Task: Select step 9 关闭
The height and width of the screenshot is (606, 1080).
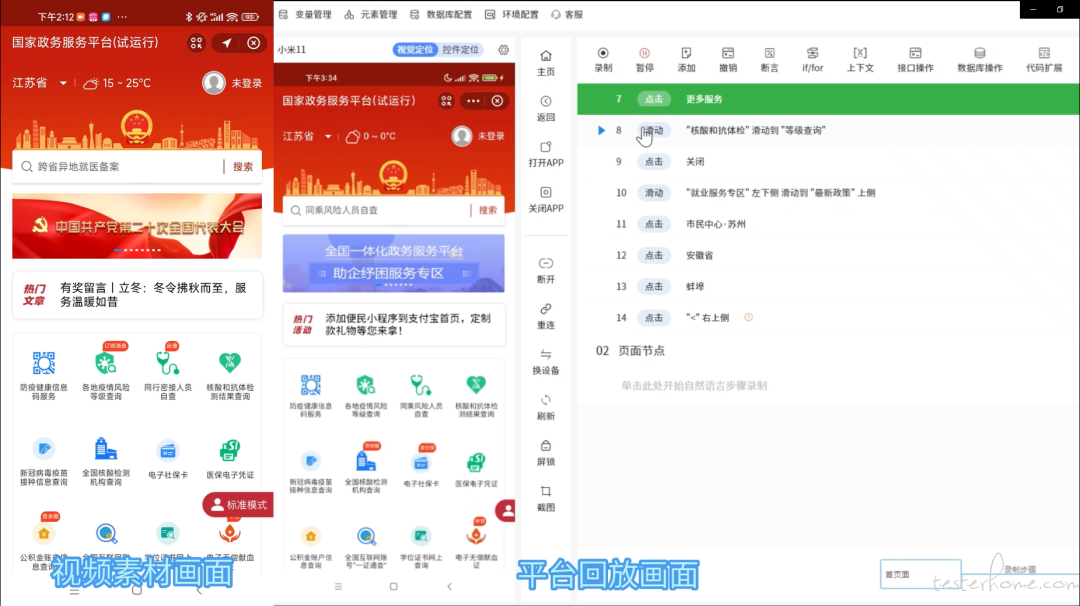Action: pyautogui.click(x=828, y=162)
